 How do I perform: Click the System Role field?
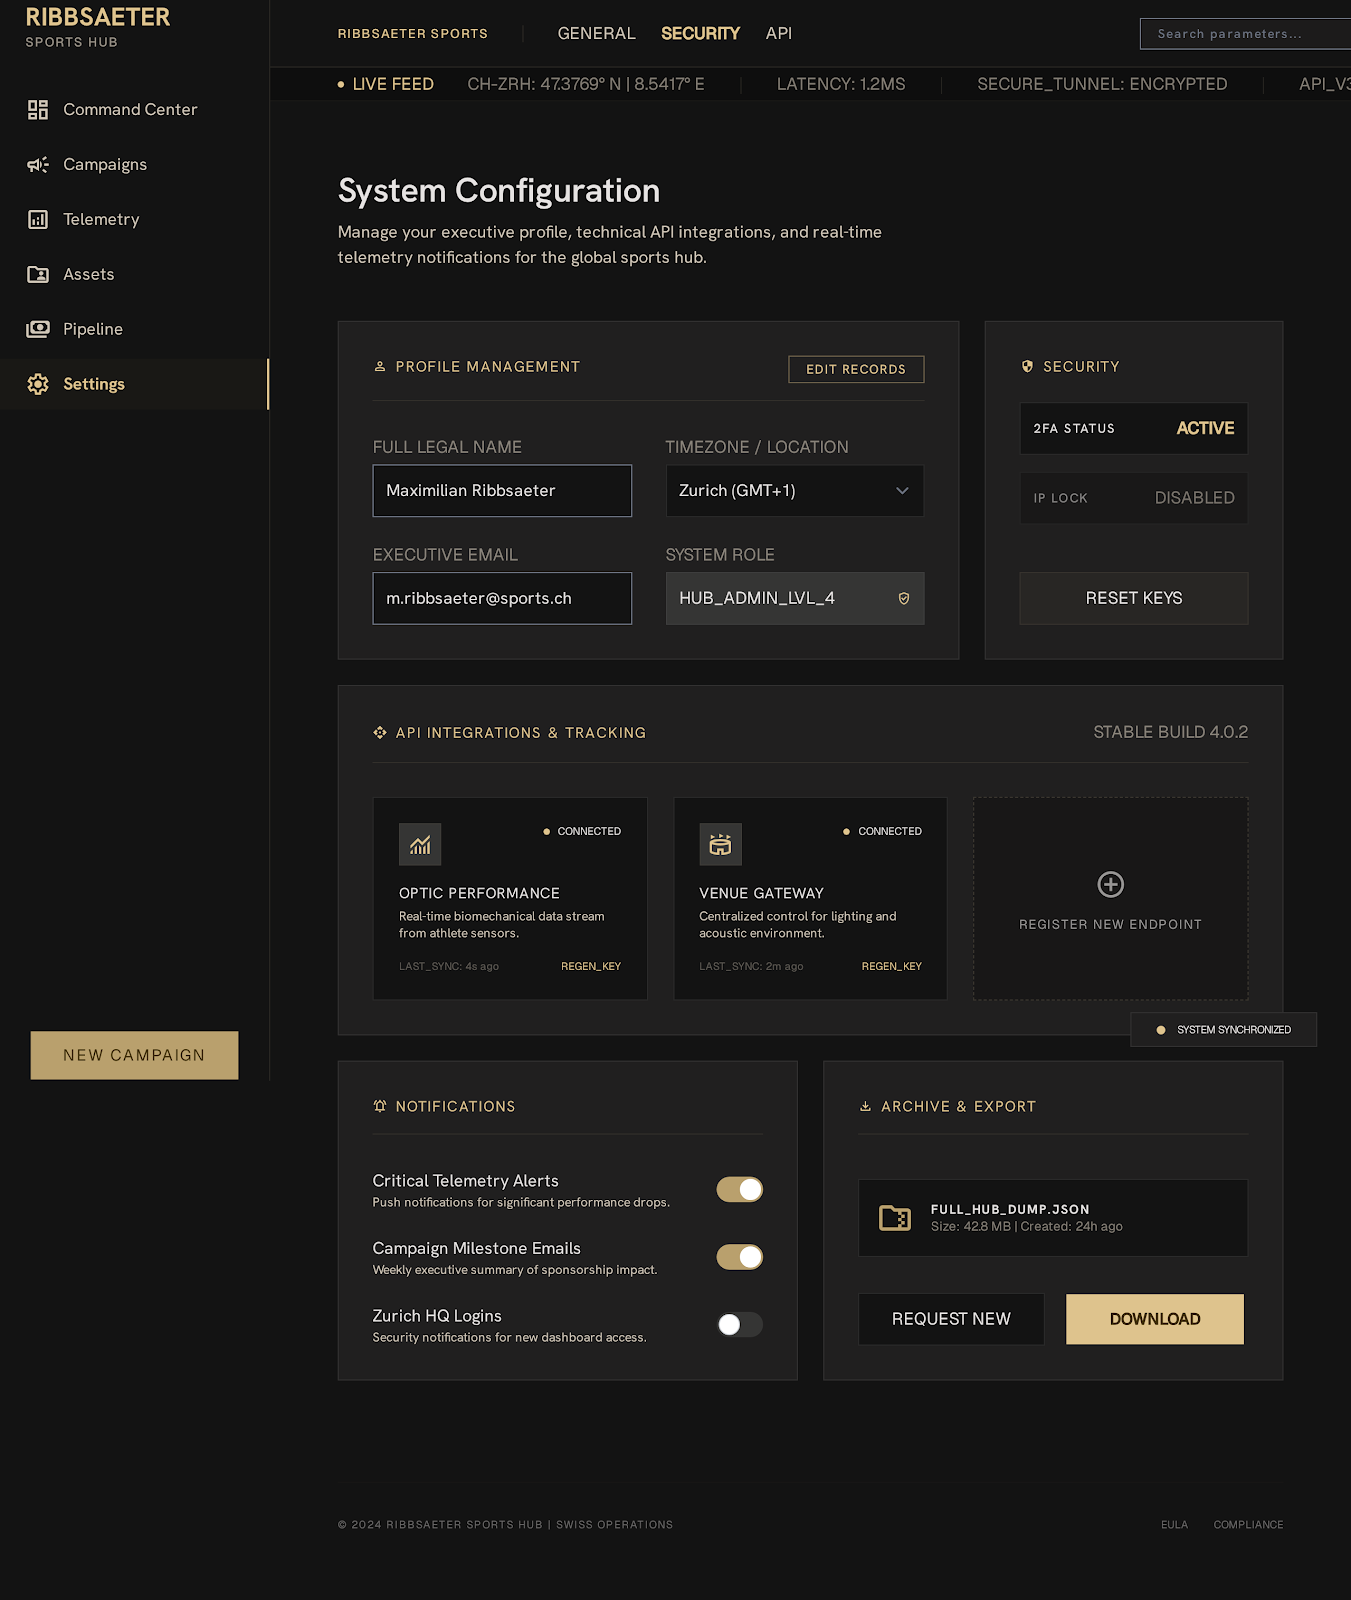pos(795,598)
